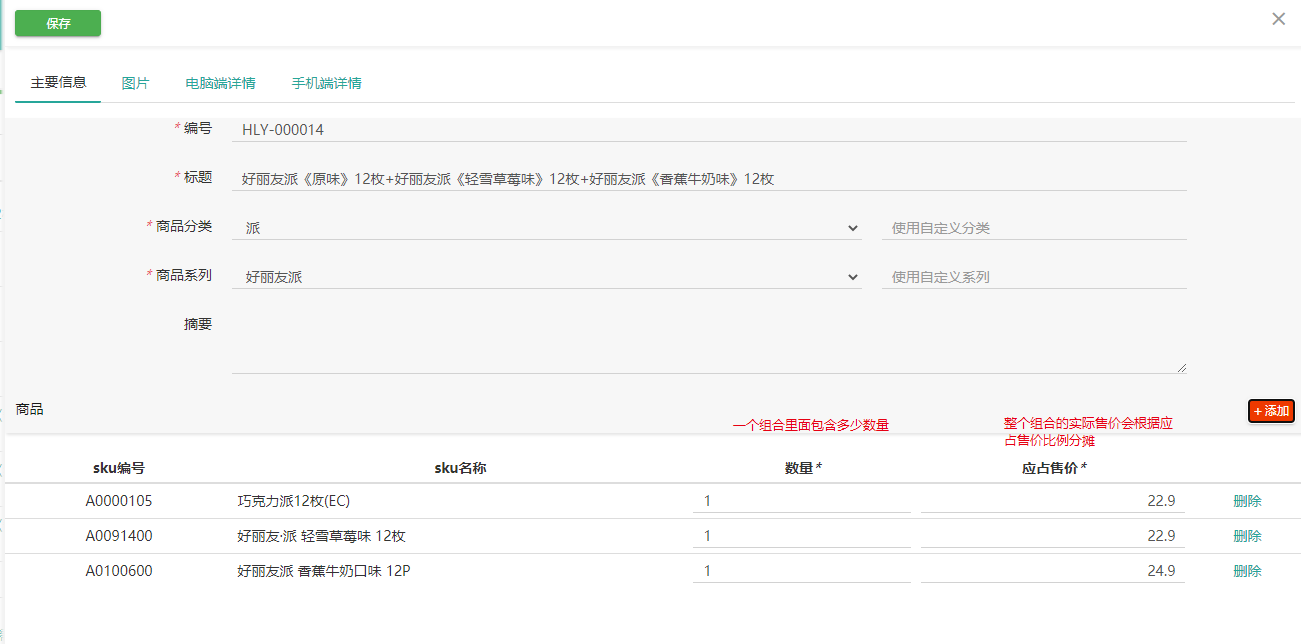Open the 手机端详情 tab
1301x644 pixels.
(x=326, y=83)
